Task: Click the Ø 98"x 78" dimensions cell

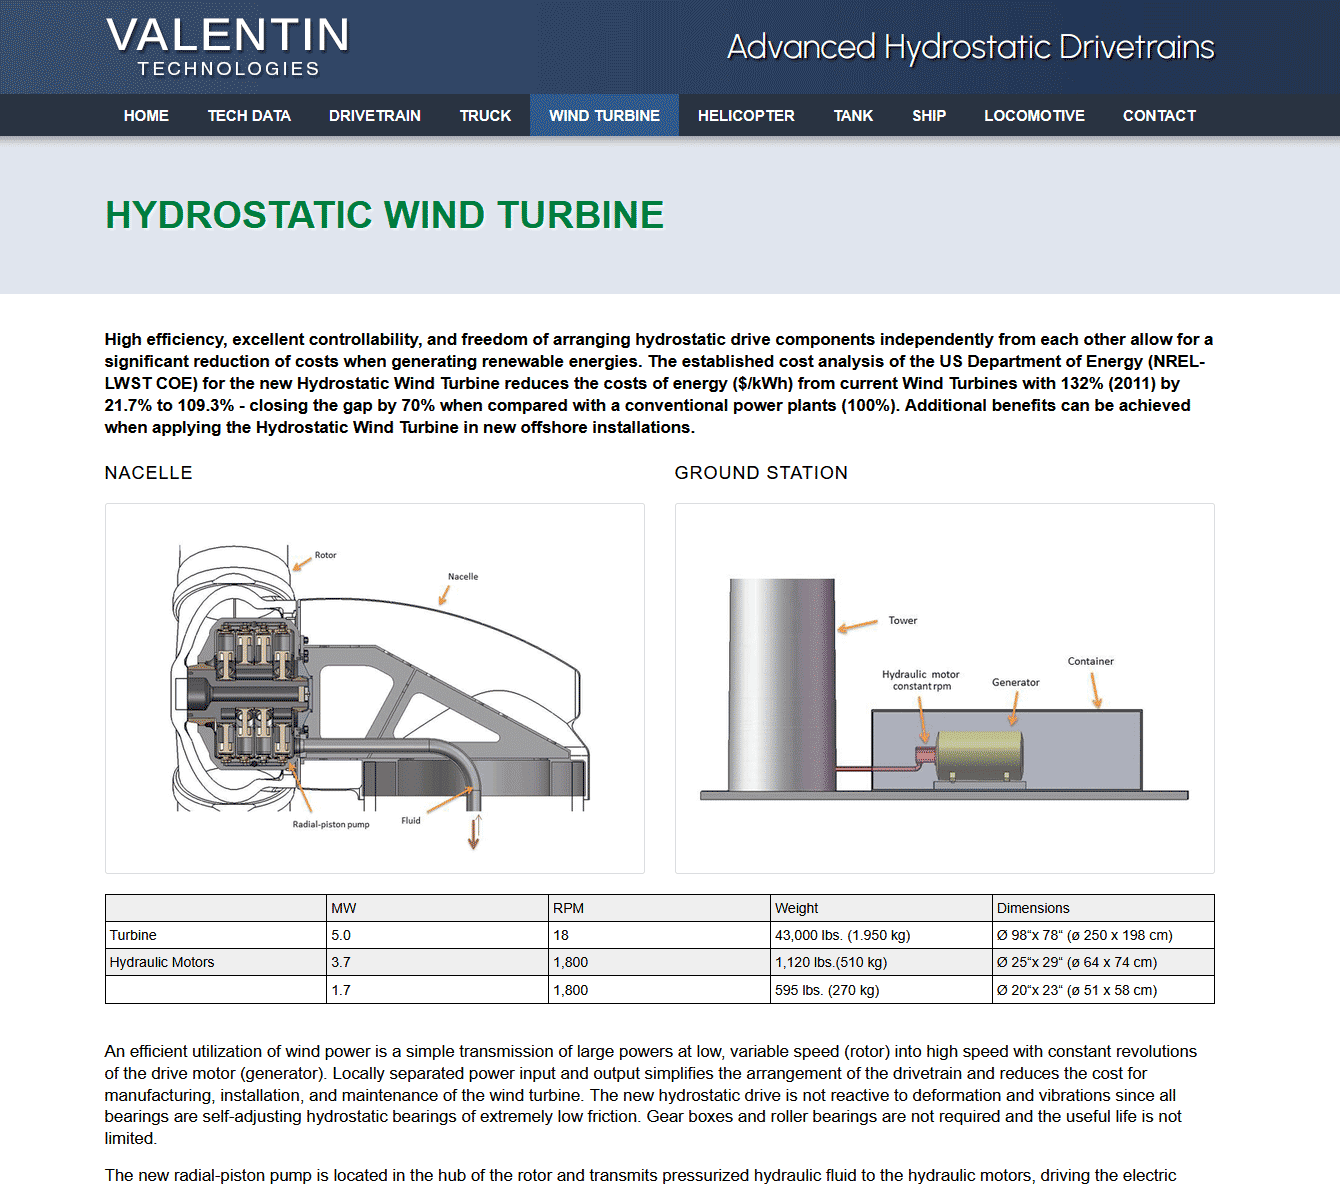Action: tap(1104, 935)
